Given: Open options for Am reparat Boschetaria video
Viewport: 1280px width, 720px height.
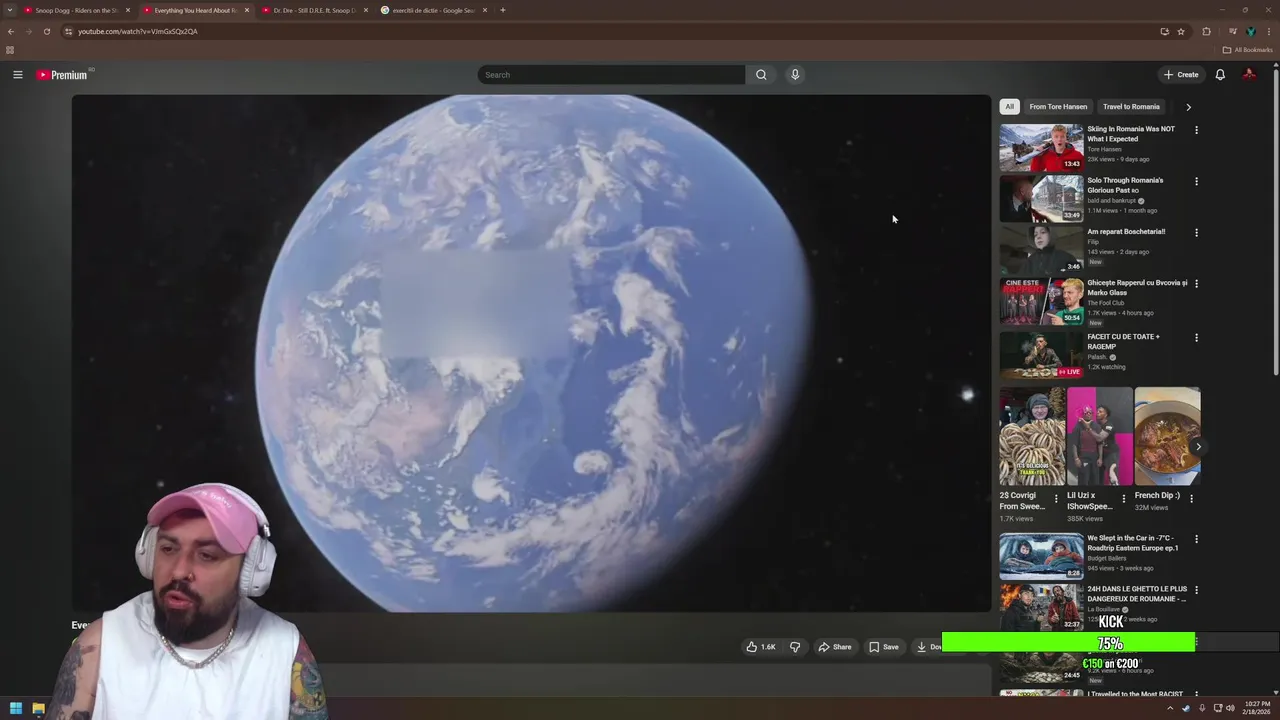Looking at the screenshot, I should (1196, 233).
